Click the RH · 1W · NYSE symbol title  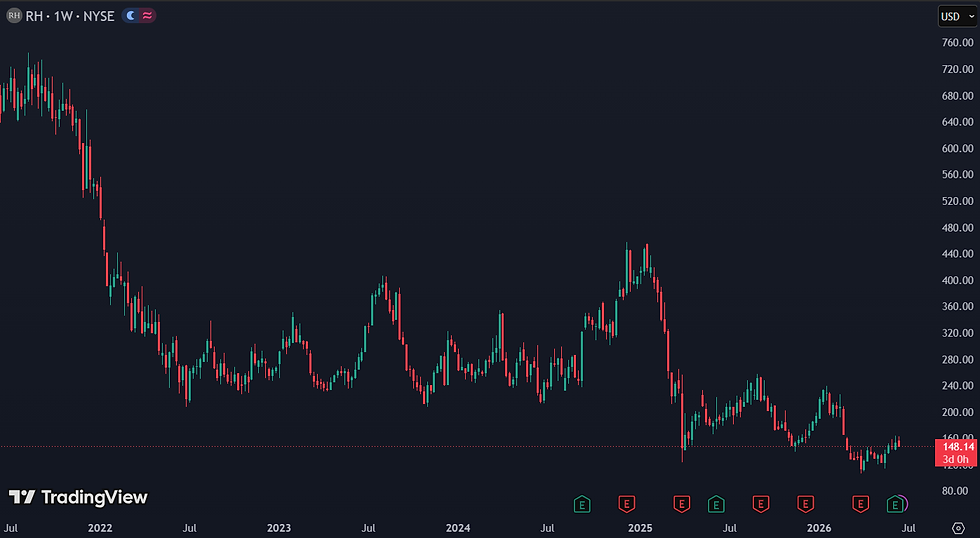(70, 16)
